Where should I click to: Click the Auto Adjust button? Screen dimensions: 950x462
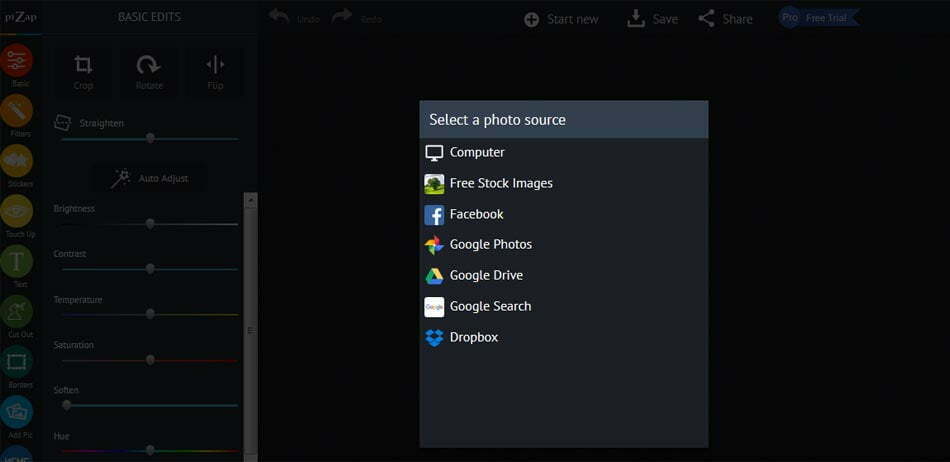coord(149,179)
